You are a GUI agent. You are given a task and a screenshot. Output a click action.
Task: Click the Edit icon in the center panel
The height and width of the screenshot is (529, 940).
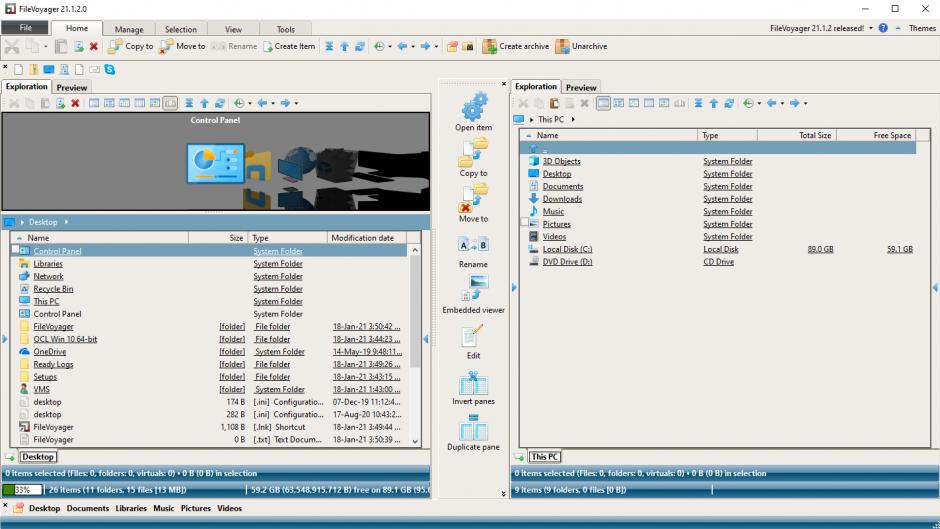474,336
